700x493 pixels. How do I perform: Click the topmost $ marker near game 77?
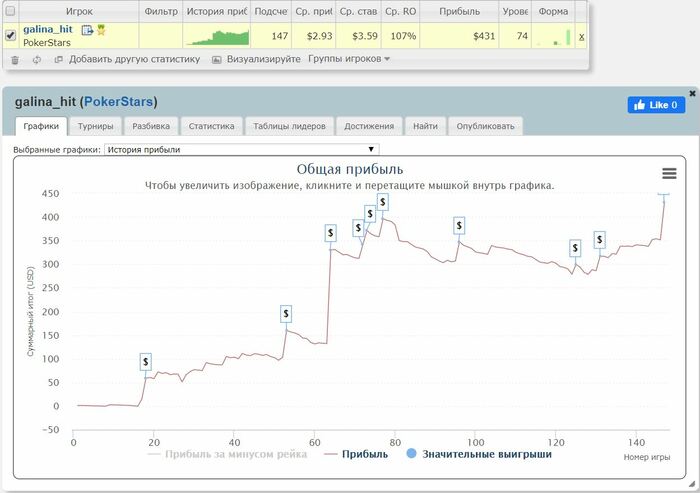pyautogui.click(x=383, y=202)
